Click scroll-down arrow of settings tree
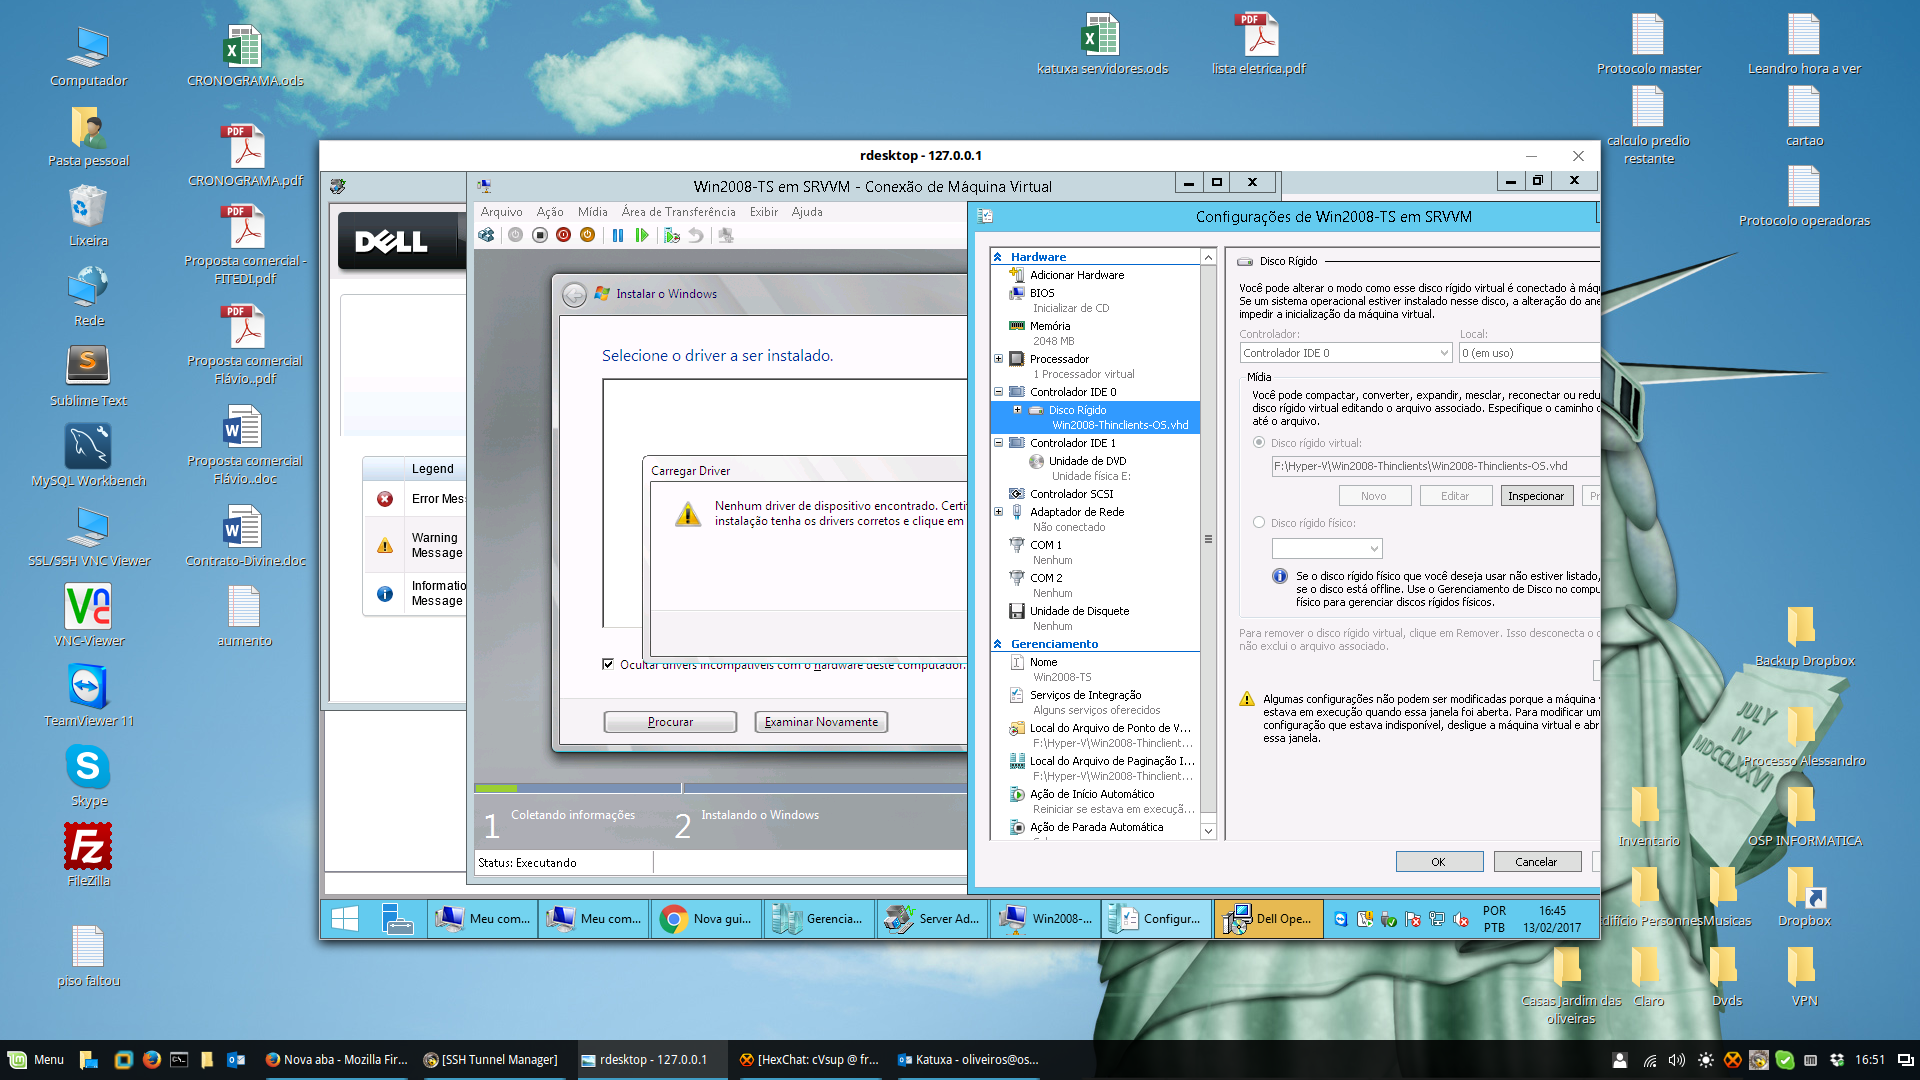The image size is (1920, 1080). 1208,831
